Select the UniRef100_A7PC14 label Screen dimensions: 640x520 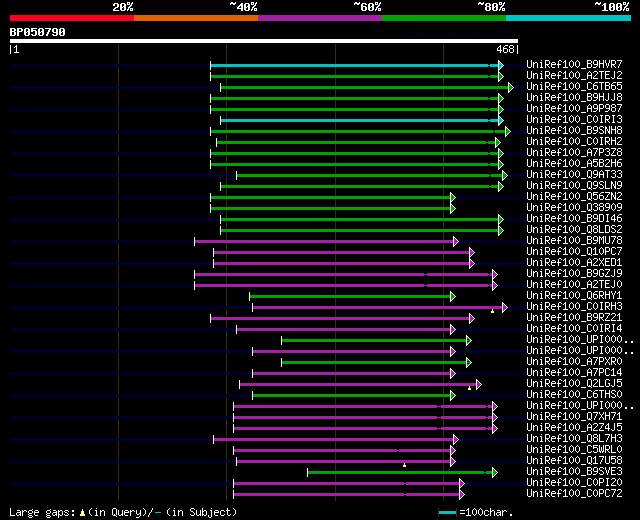pos(574,372)
